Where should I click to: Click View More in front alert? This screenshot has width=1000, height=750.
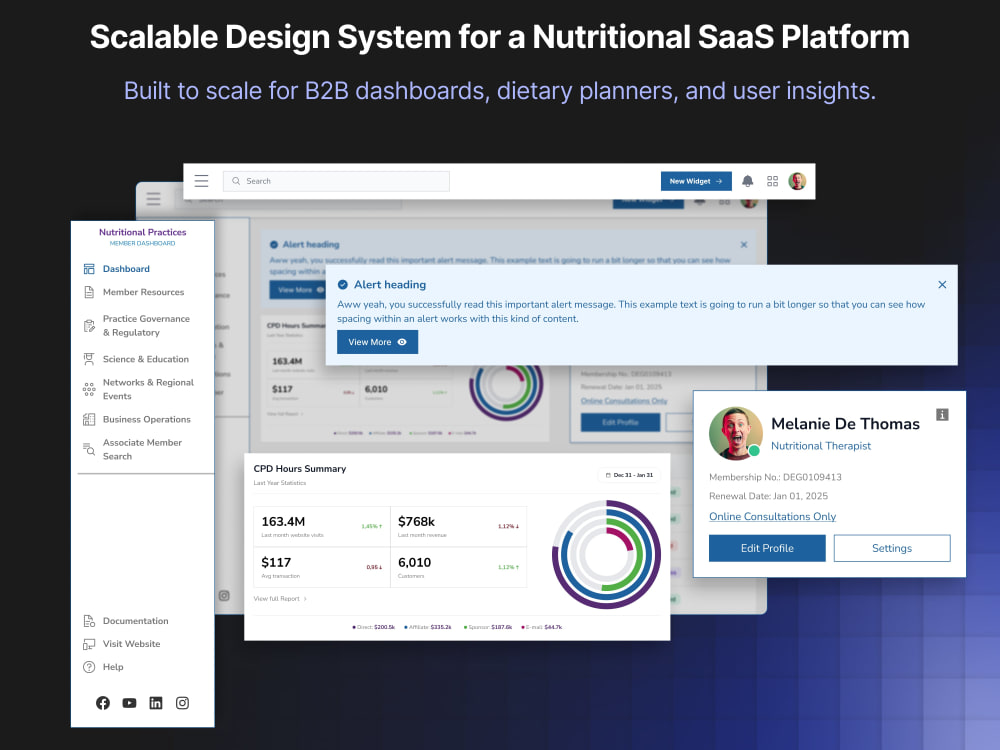378,342
